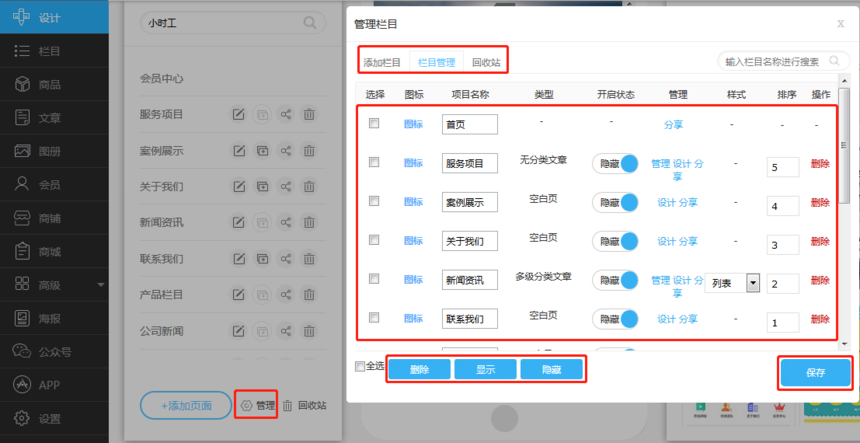Toggle the 隐藏 switch for 联系我们
The height and width of the screenshot is (443, 860).
(x=615, y=319)
